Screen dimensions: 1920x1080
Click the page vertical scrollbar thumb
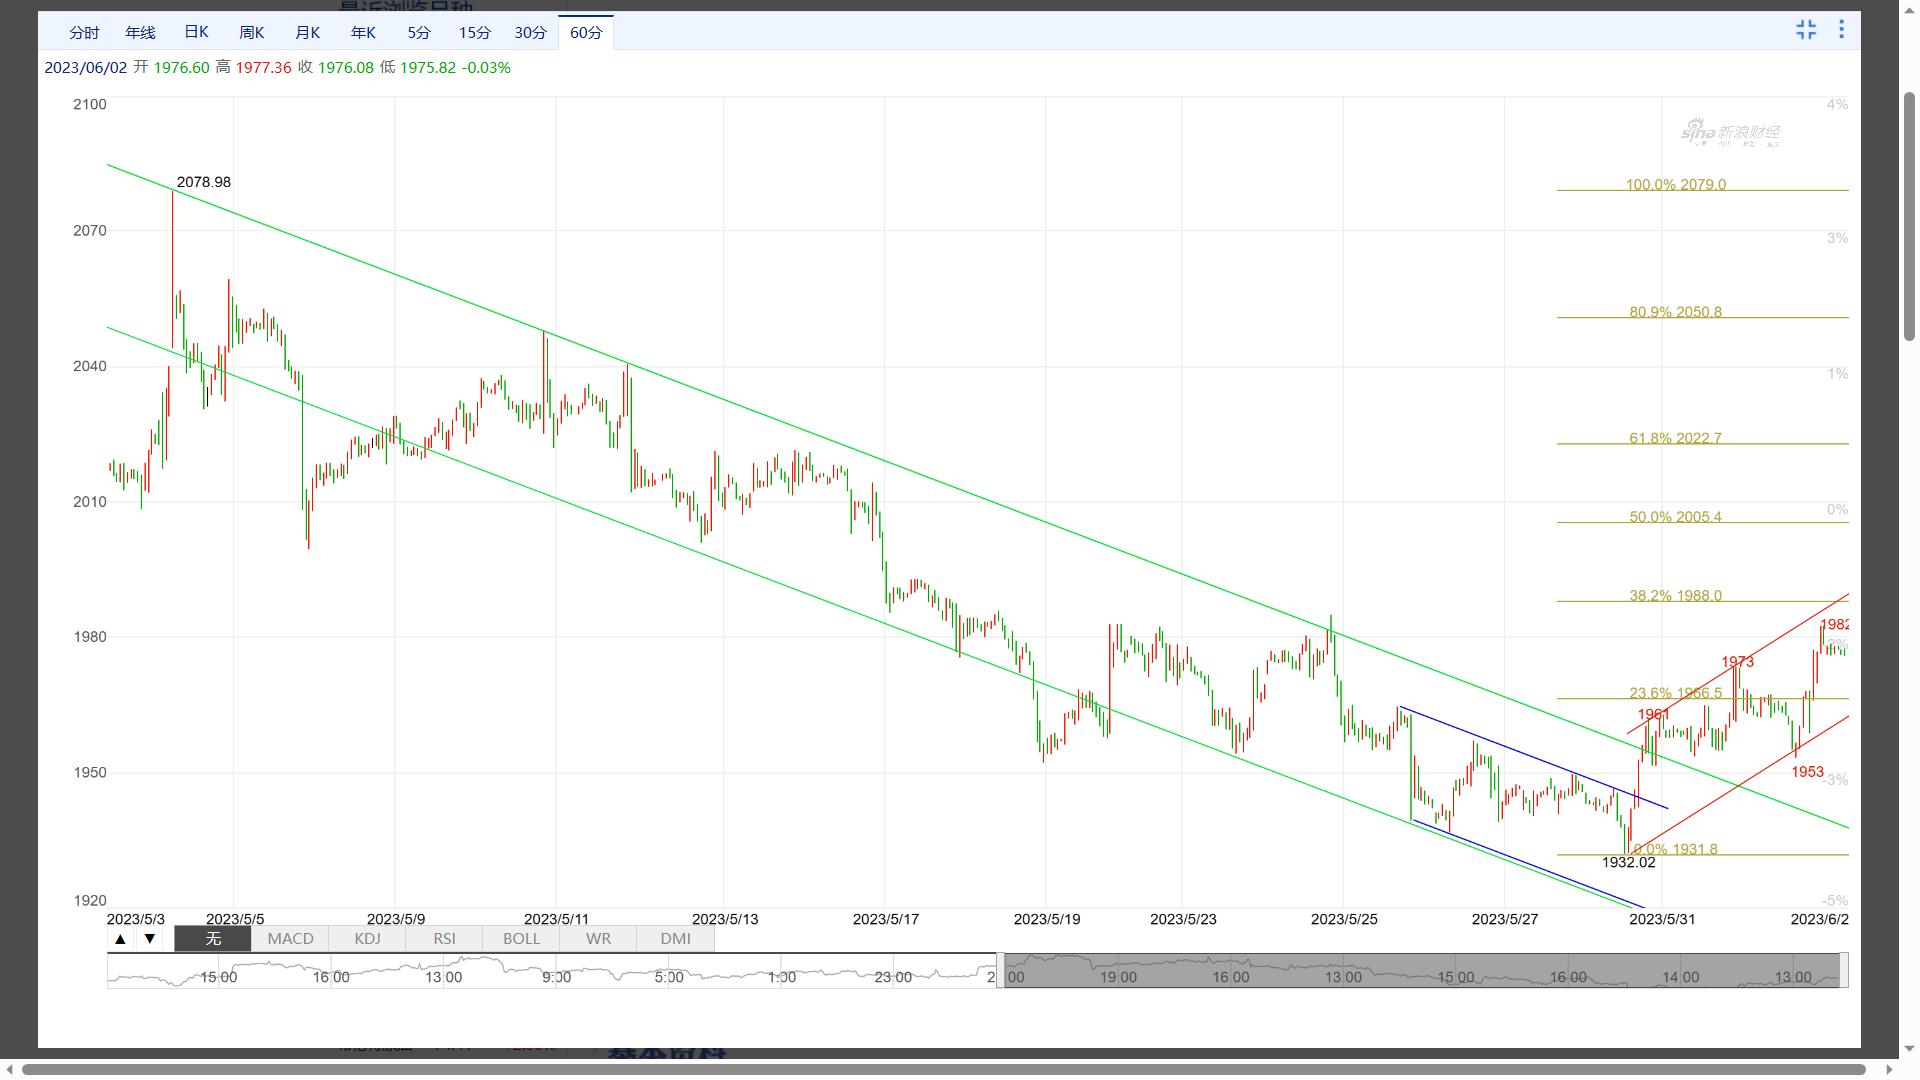click(1909, 215)
